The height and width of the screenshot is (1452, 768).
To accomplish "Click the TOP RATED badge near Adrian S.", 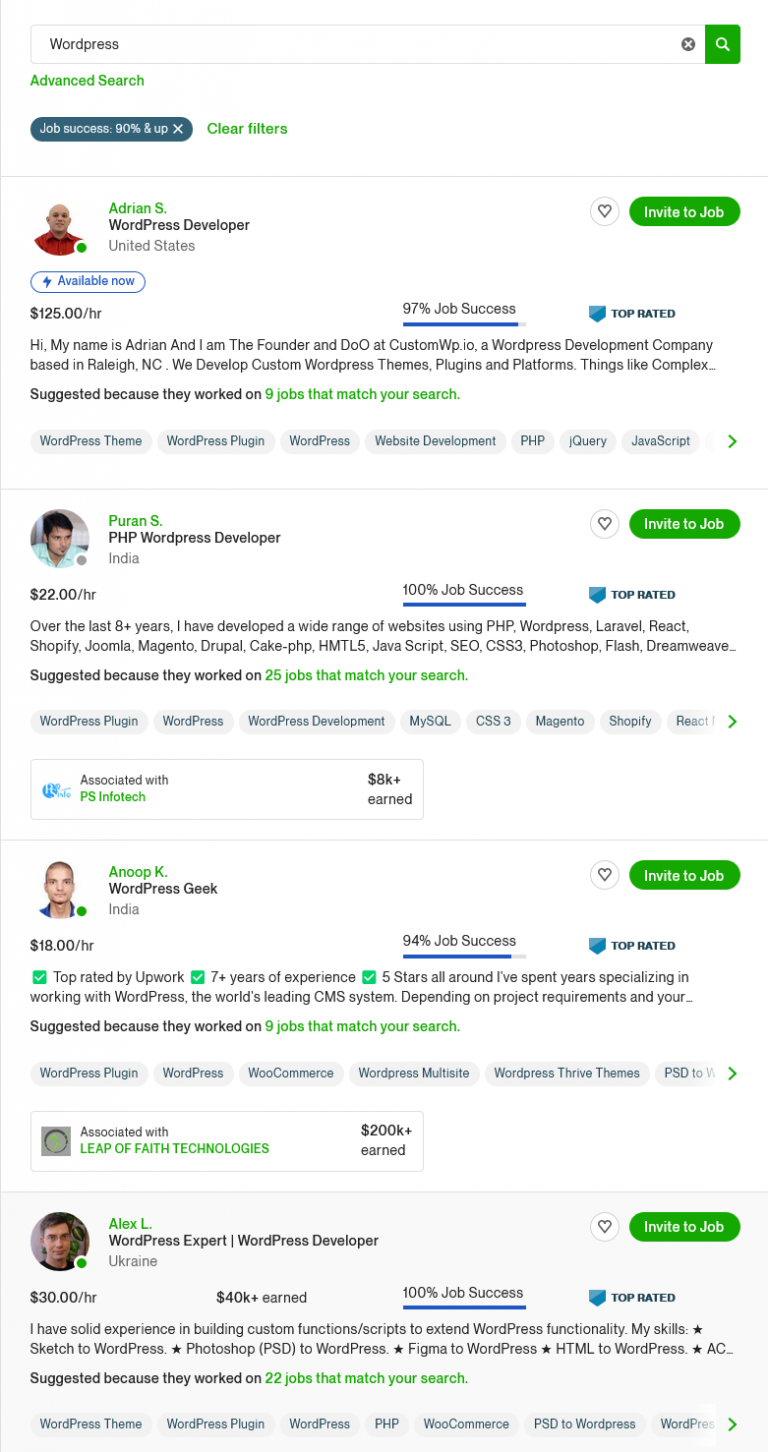I will pyautogui.click(x=632, y=313).
